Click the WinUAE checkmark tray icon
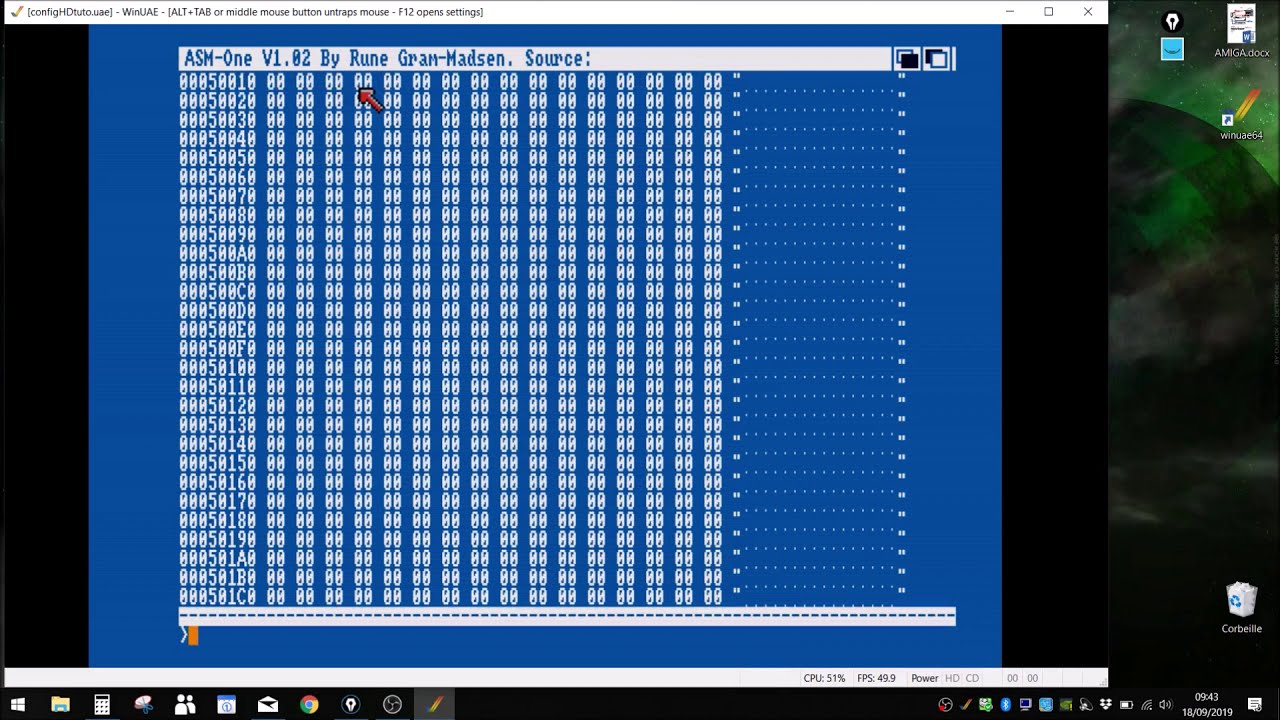1280x720 pixels. pyautogui.click(x=966, y=705)
